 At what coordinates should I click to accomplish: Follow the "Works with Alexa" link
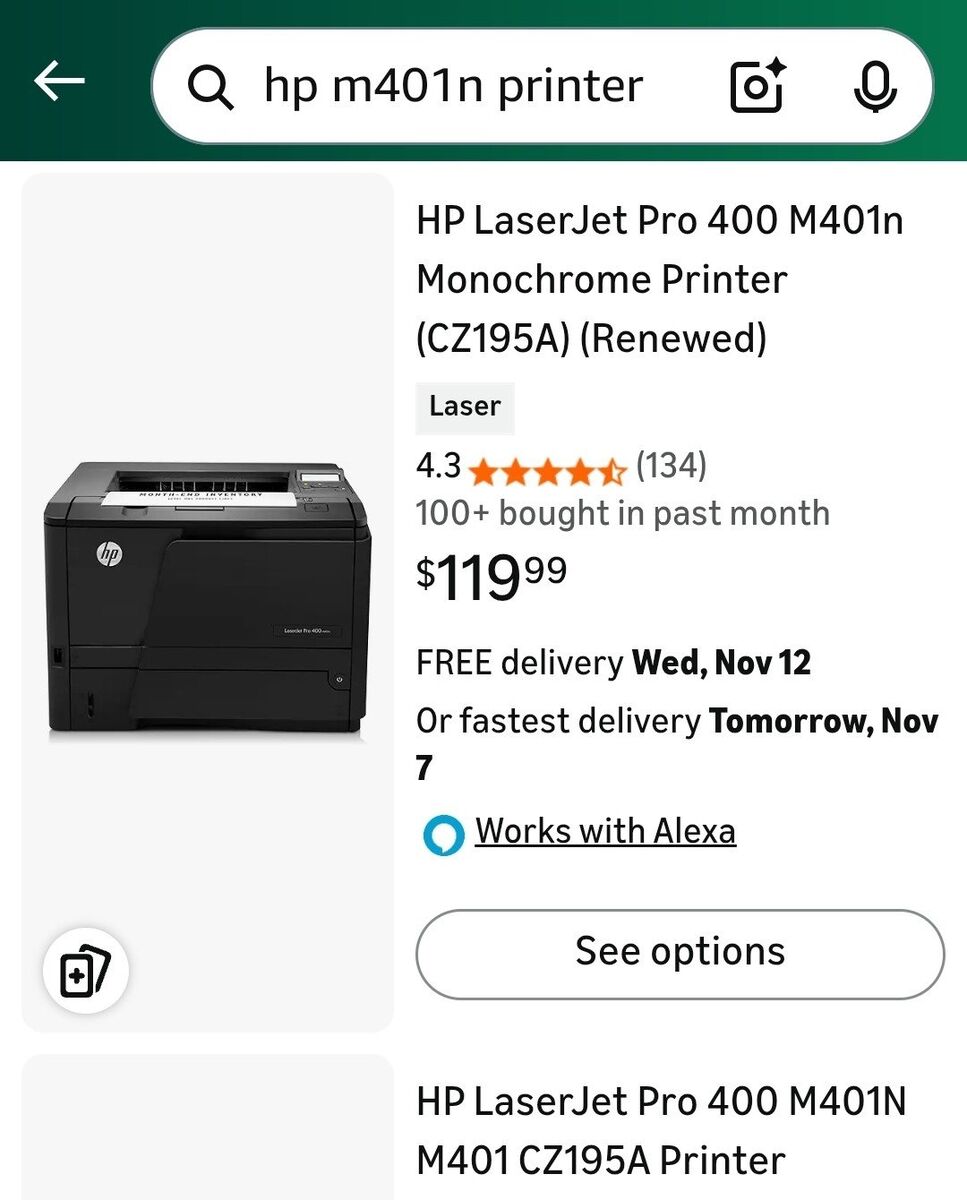(x=605, y=831)
